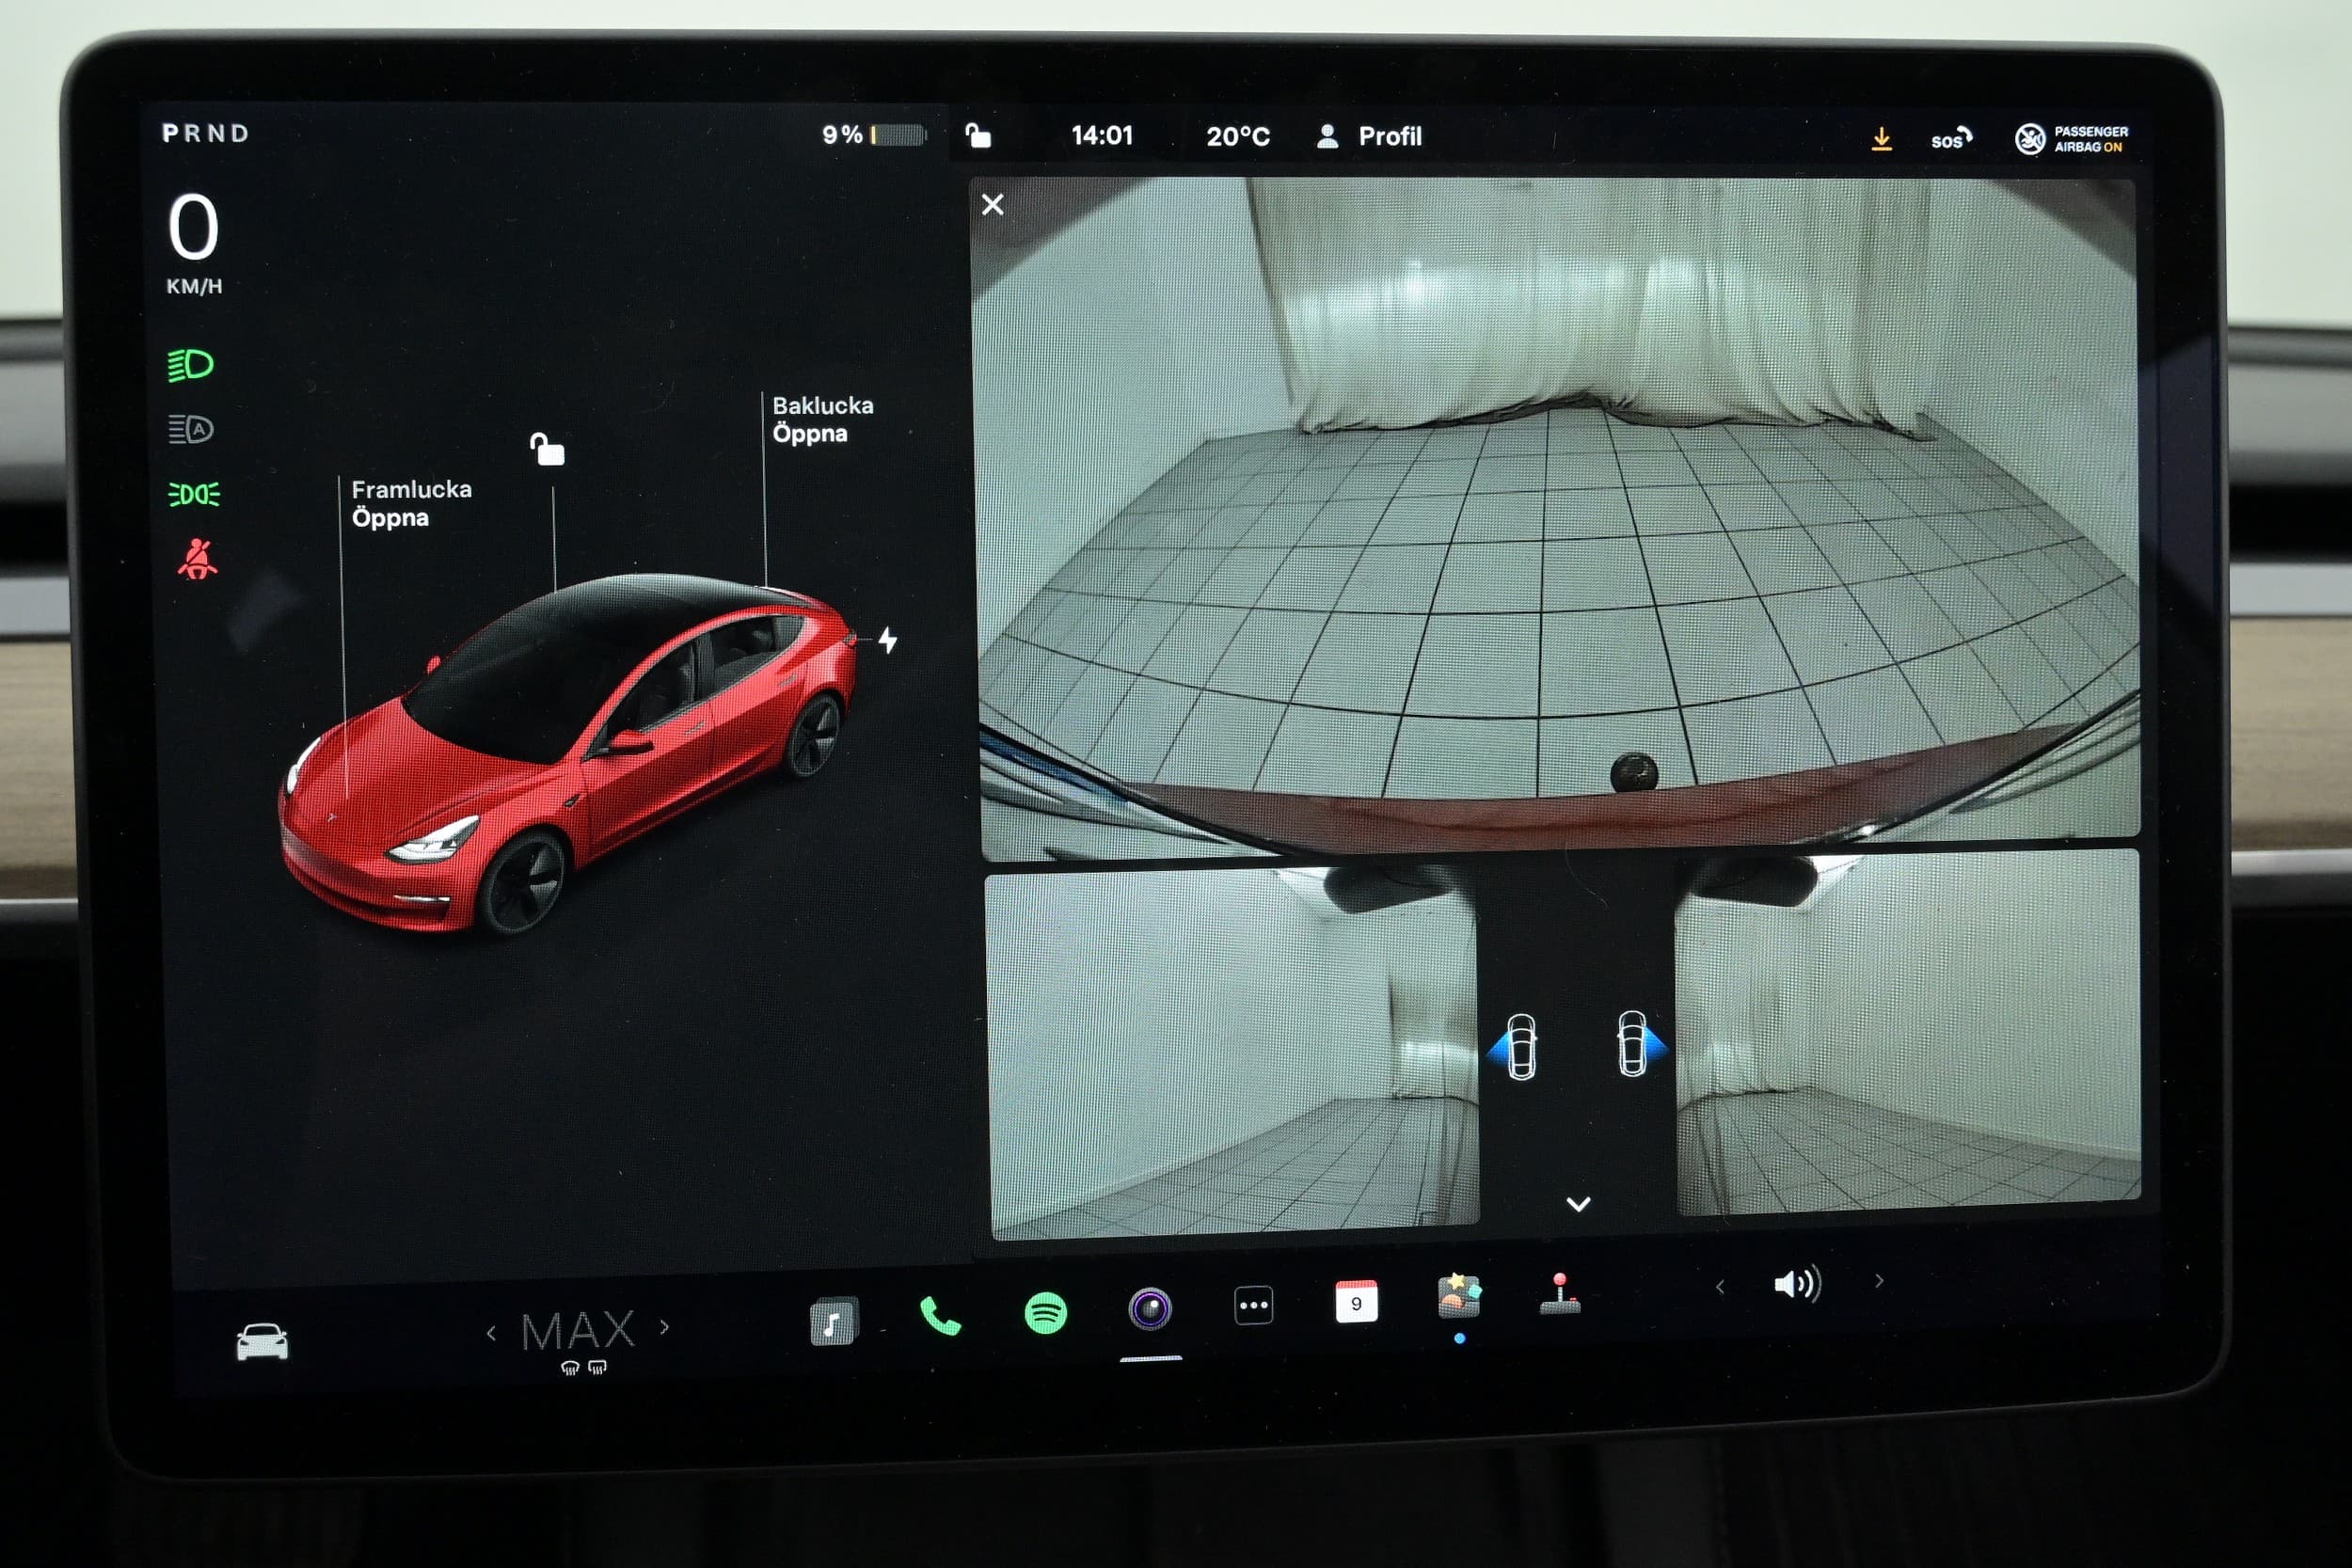Tap the red Model 3 car image

point(567,753)
